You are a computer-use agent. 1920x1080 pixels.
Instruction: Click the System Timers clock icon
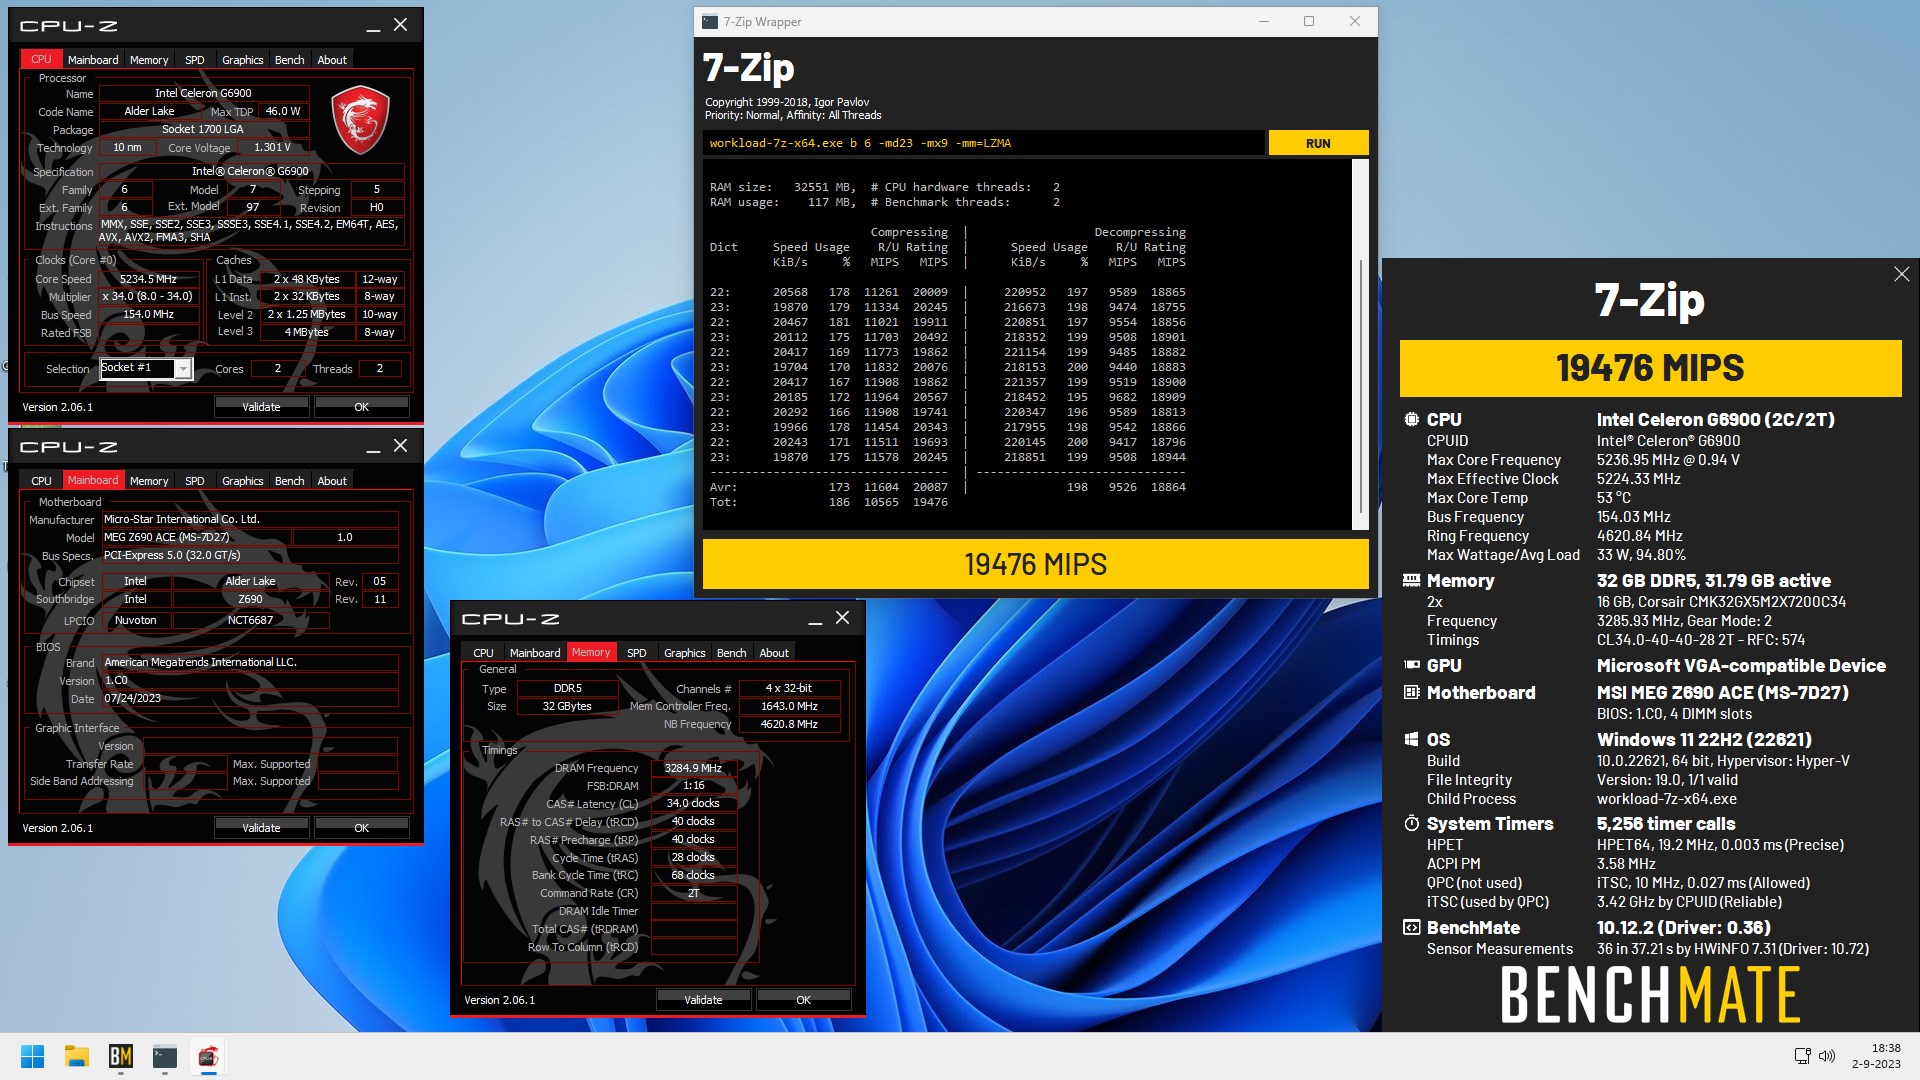click(1411, 824)
